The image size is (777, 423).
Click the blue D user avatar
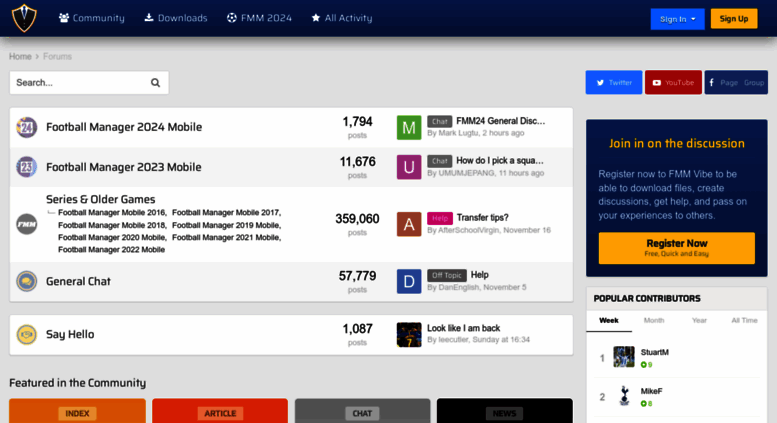coord(409,281)
